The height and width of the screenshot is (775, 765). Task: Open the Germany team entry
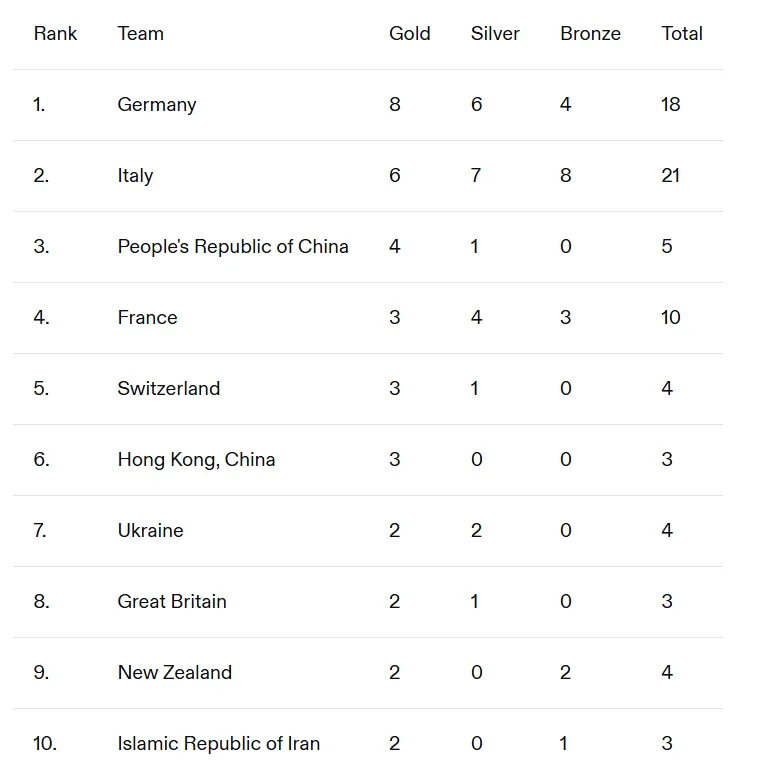click(x=157, y=105)
